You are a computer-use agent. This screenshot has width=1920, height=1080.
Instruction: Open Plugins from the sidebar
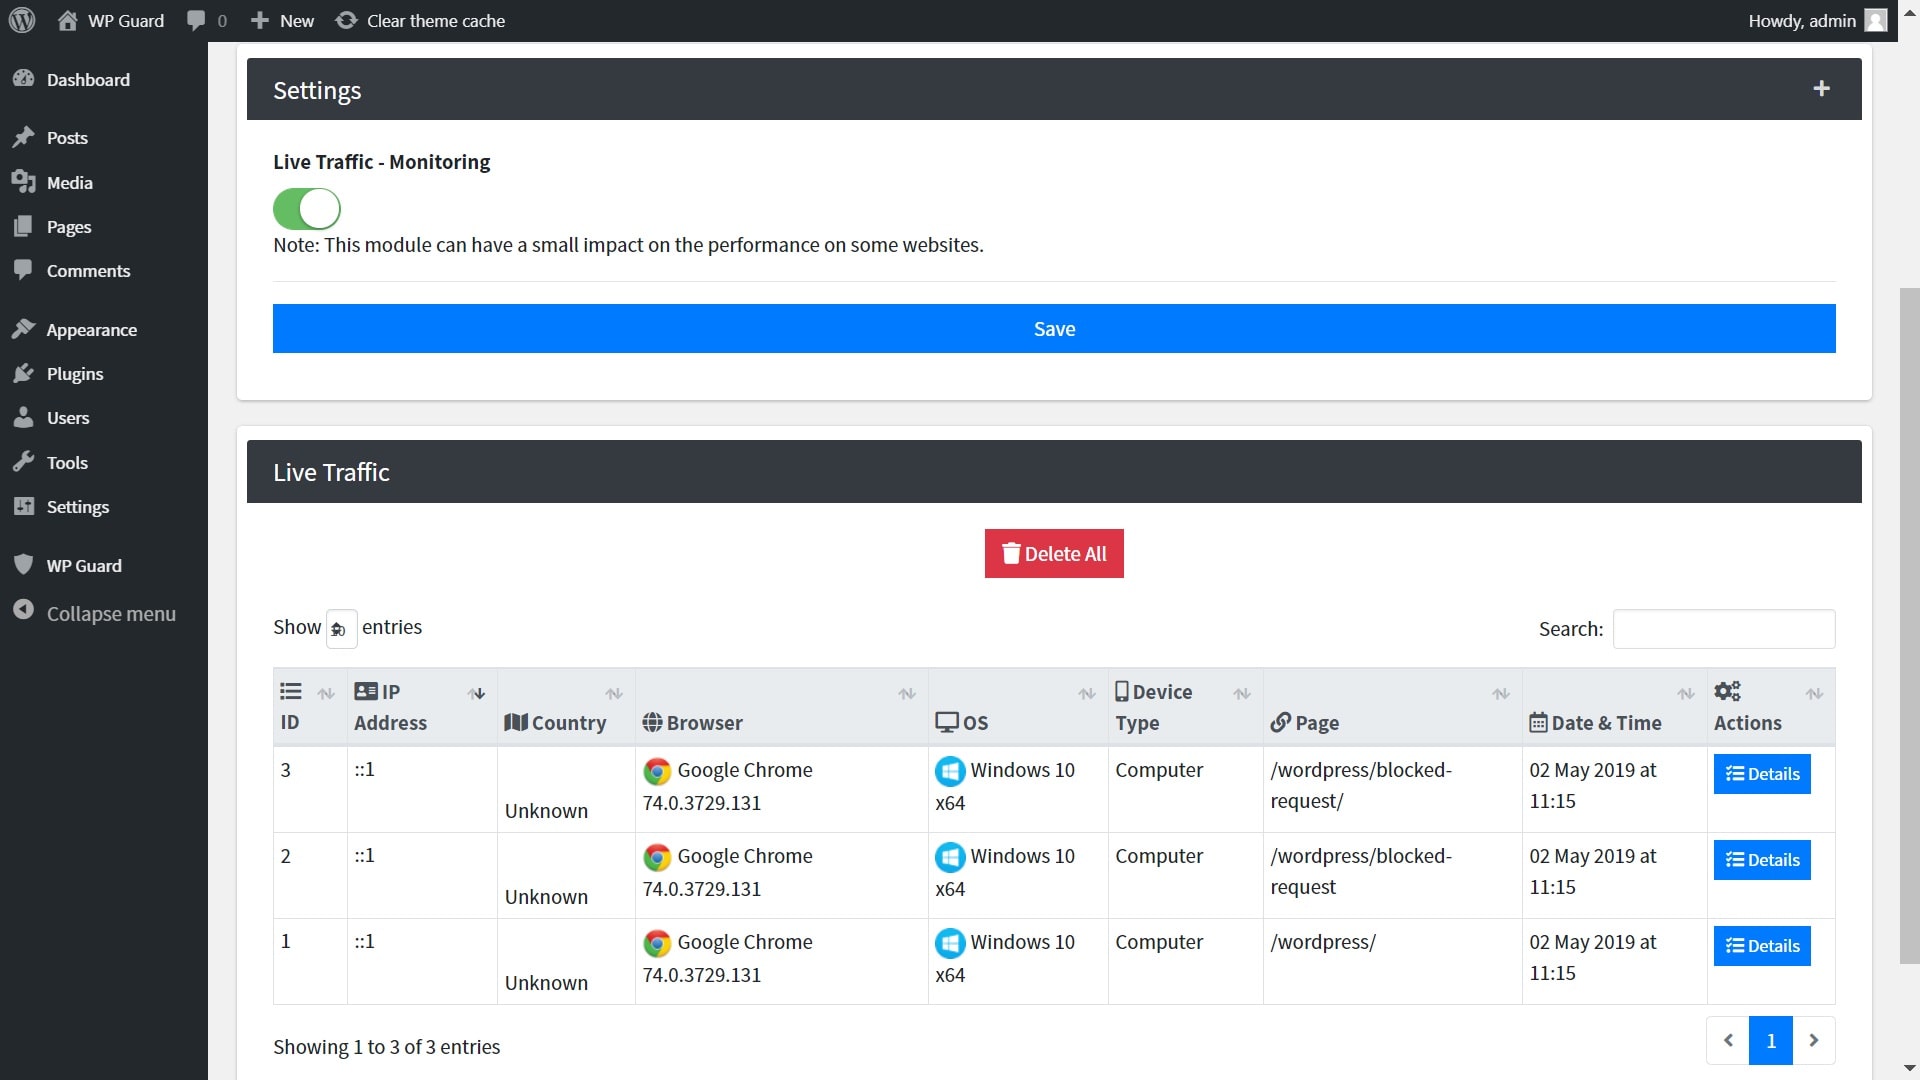point(76,373)
